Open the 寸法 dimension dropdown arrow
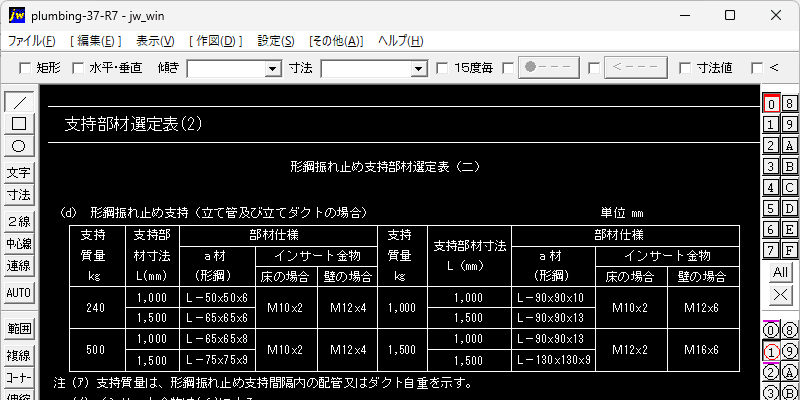800x400 pixels. coord(419,68)
